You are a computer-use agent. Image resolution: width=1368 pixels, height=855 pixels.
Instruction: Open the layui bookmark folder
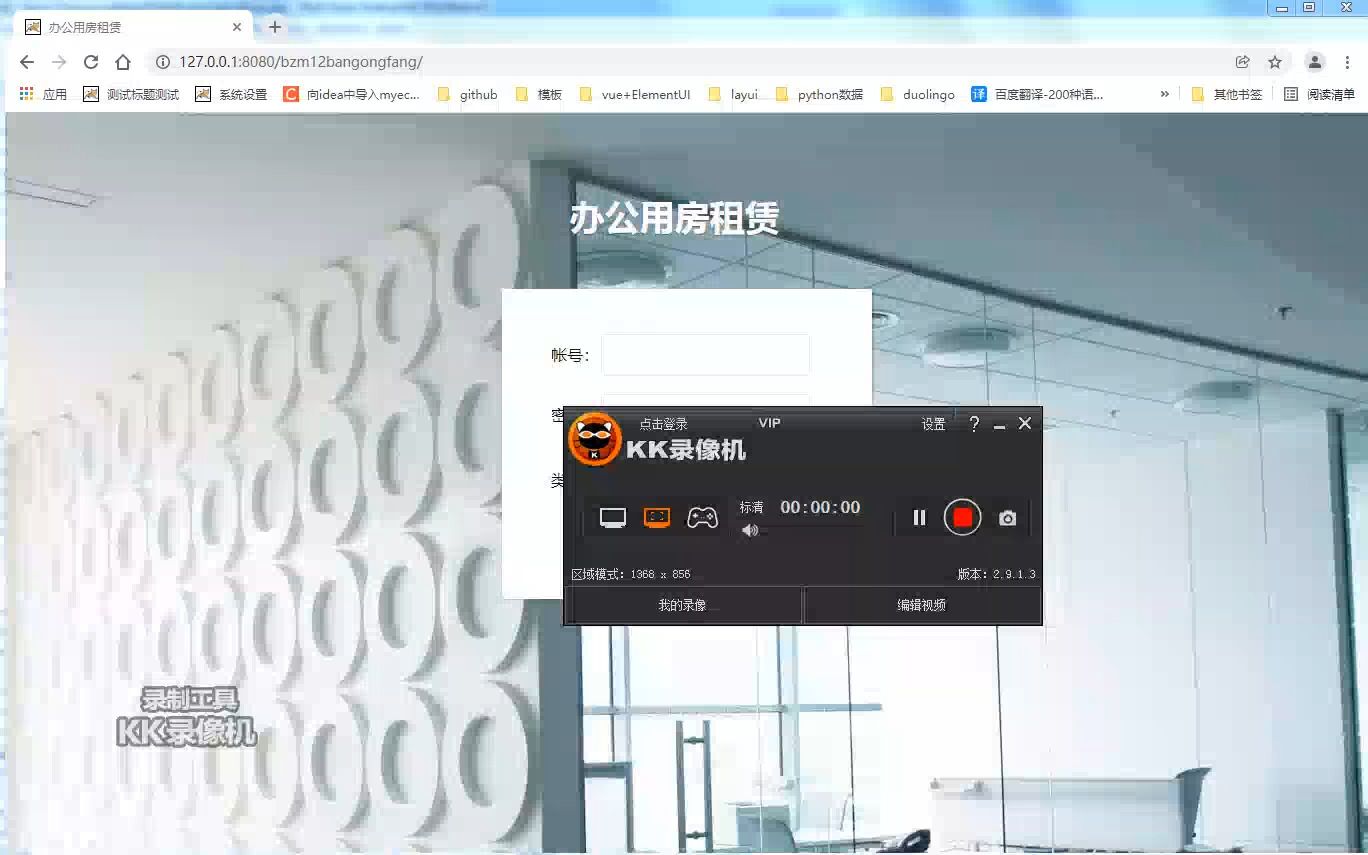733,95
